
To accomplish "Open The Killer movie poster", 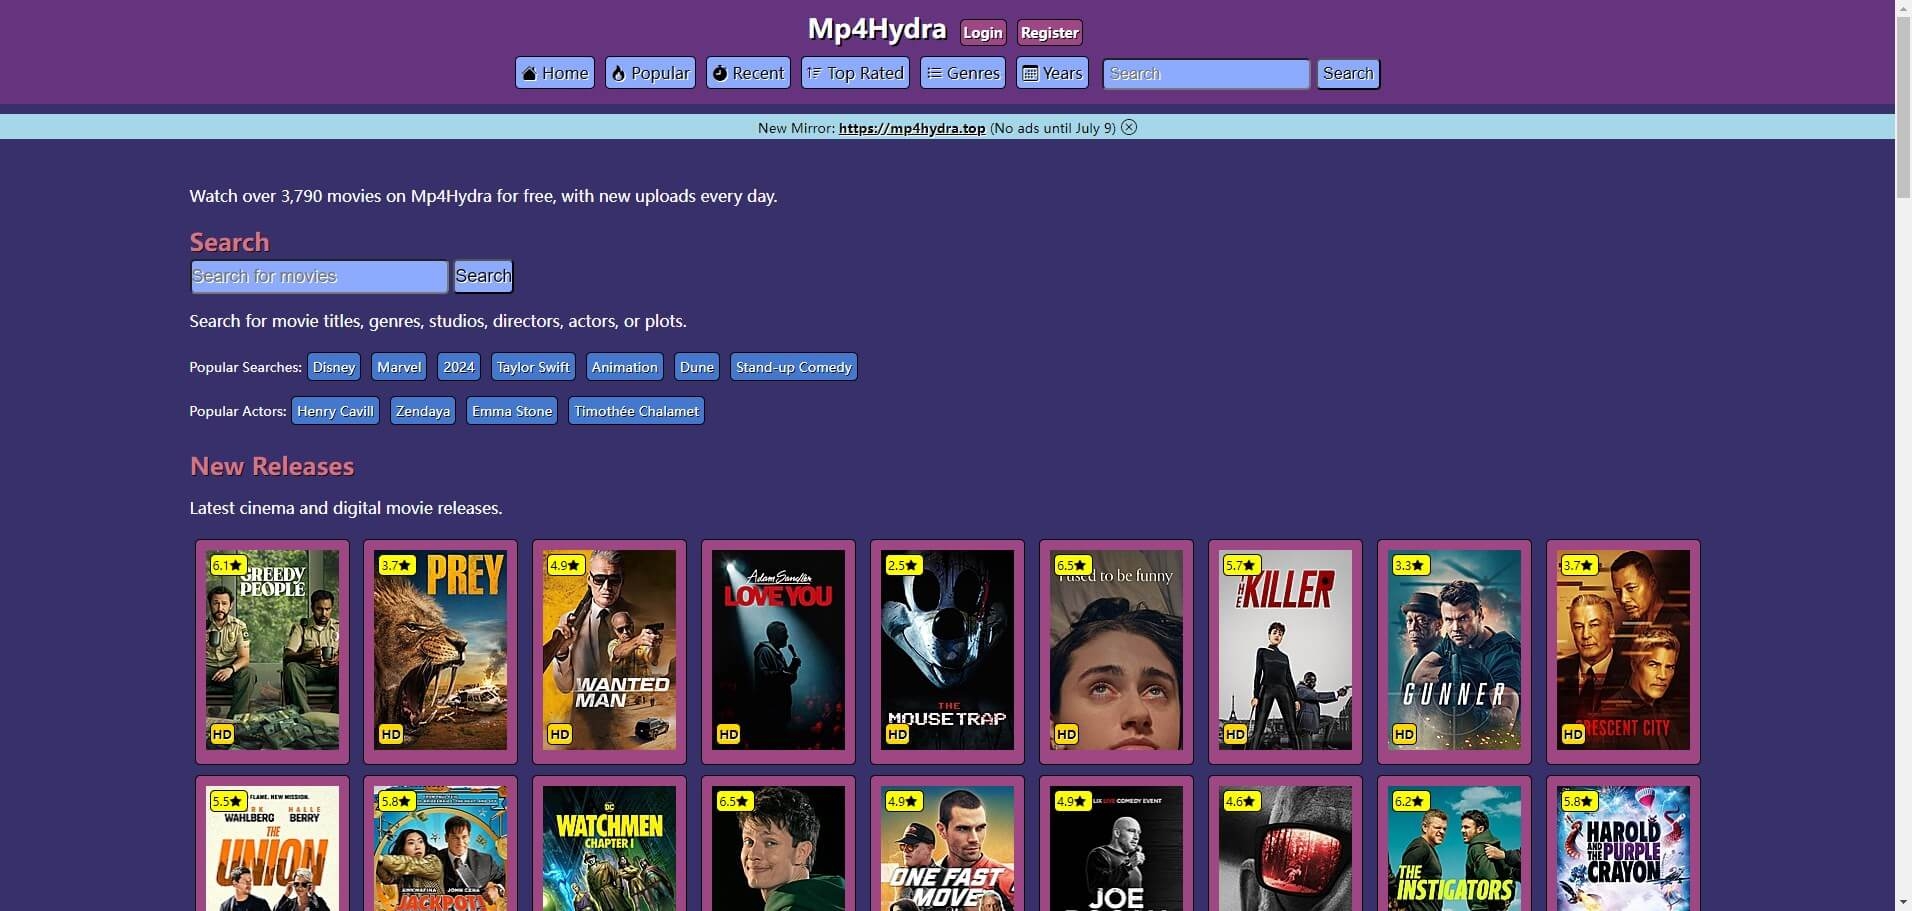I will (x=1286, y=650).
